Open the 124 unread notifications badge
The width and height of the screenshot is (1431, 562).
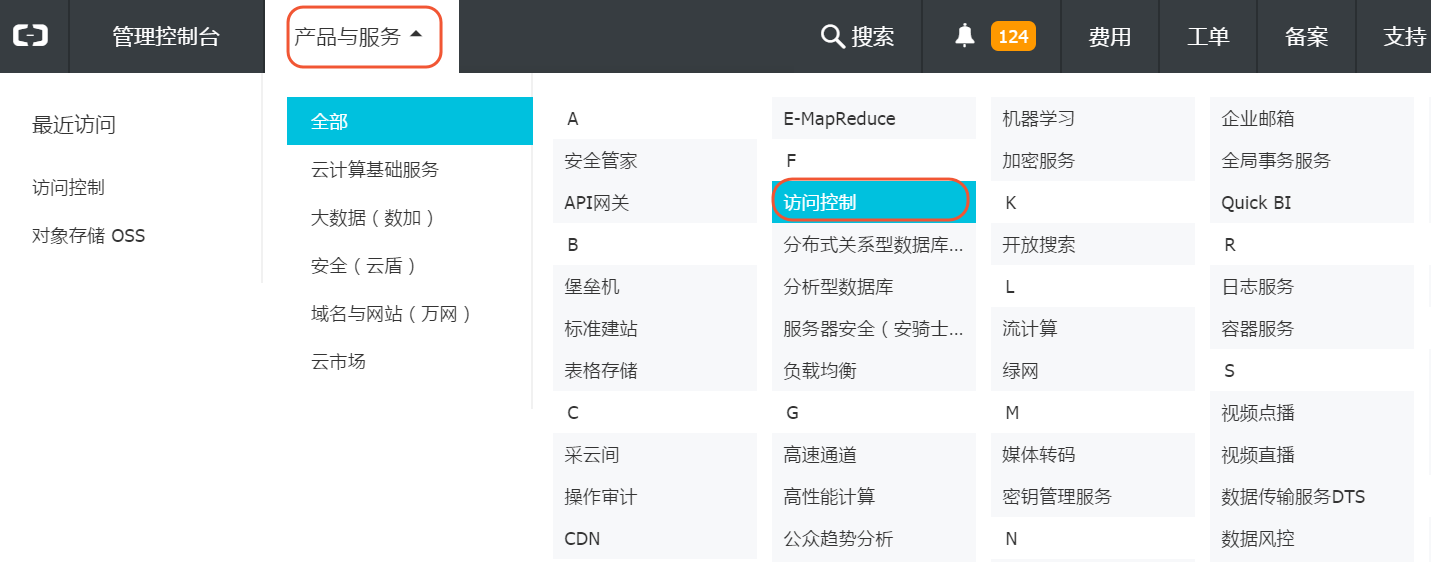tap(1013, 37)
